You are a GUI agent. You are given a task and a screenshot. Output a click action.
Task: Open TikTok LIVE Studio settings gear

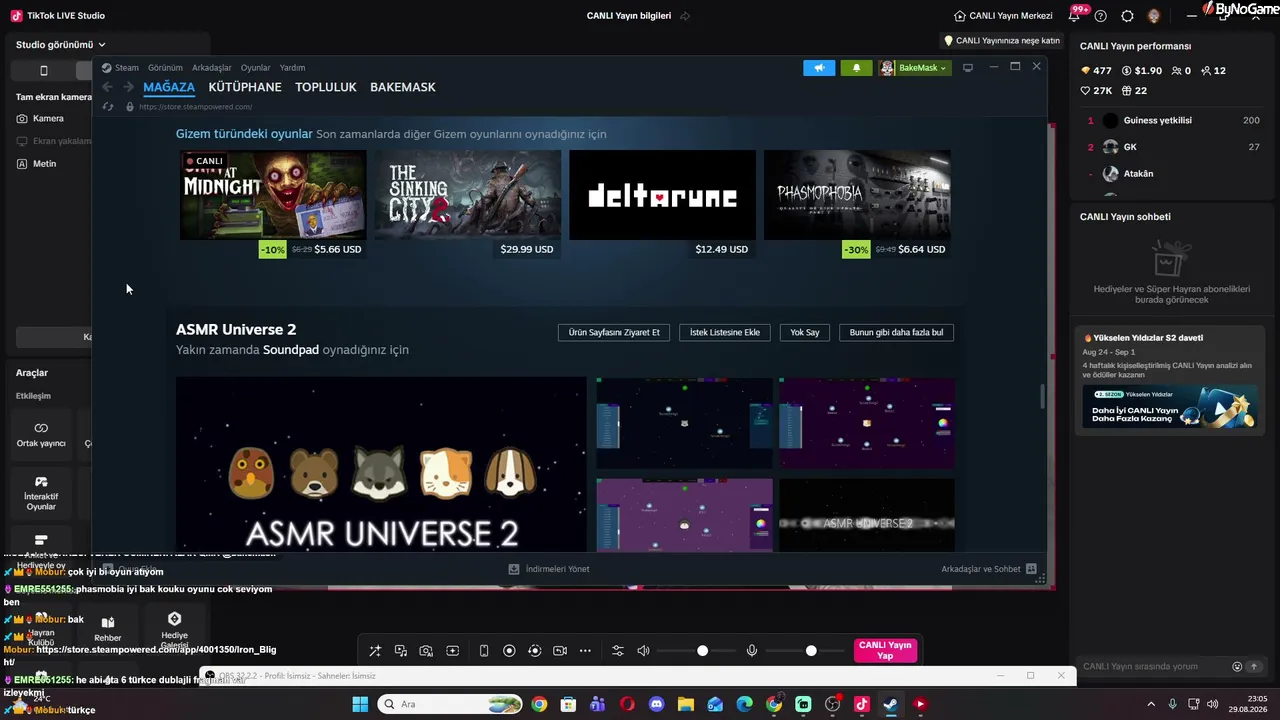pos(1127,16)
